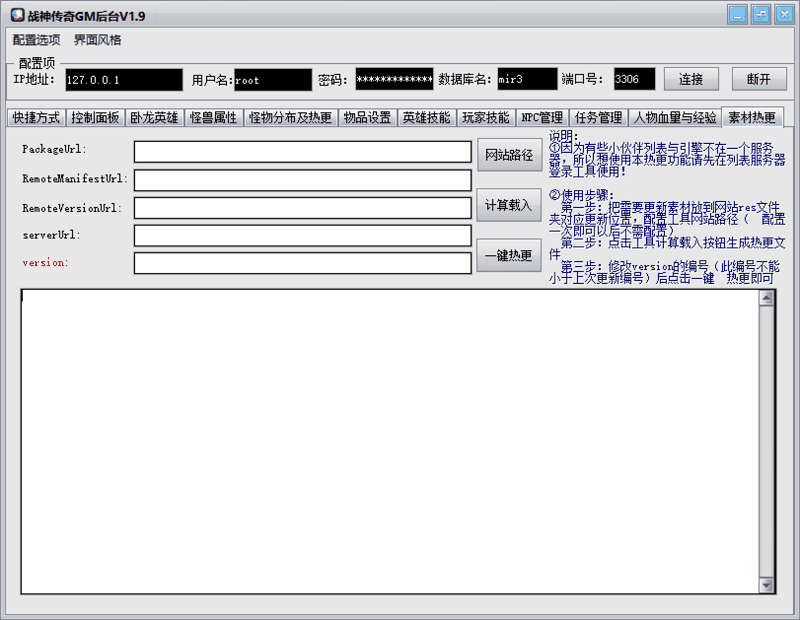Click the 断开 (Disconnect) button
The width and height of the screenshot is (800, 620).
[757, 78]
